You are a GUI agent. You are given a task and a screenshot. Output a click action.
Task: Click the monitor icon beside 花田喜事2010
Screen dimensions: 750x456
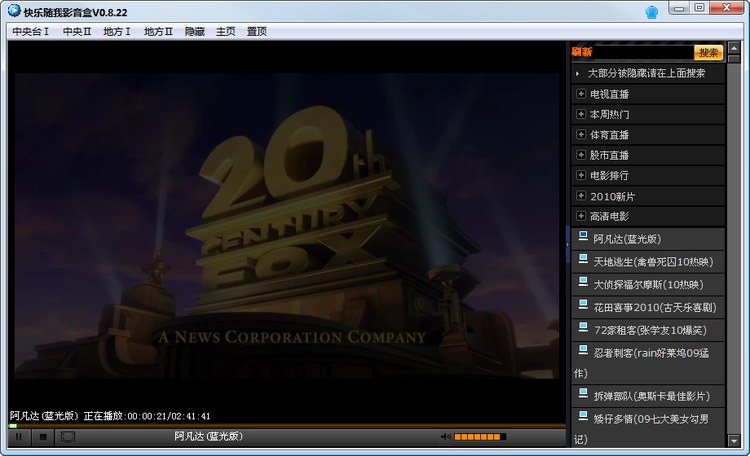[582, 305]
